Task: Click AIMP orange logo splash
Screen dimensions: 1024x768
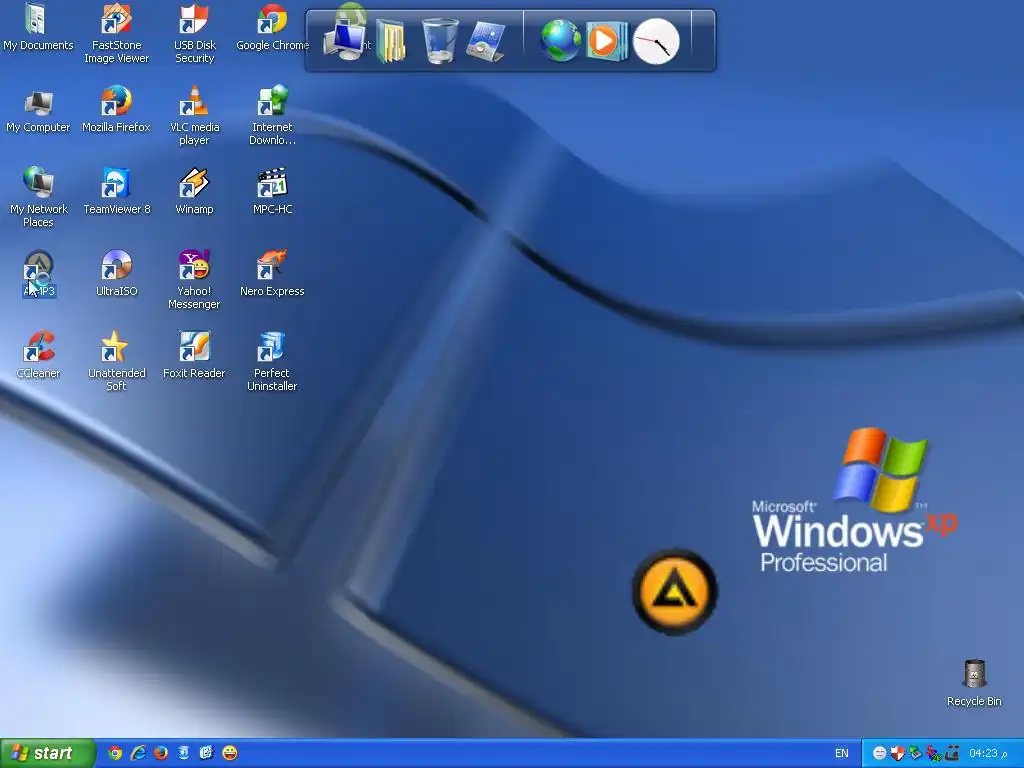Action: click(675, 592)
